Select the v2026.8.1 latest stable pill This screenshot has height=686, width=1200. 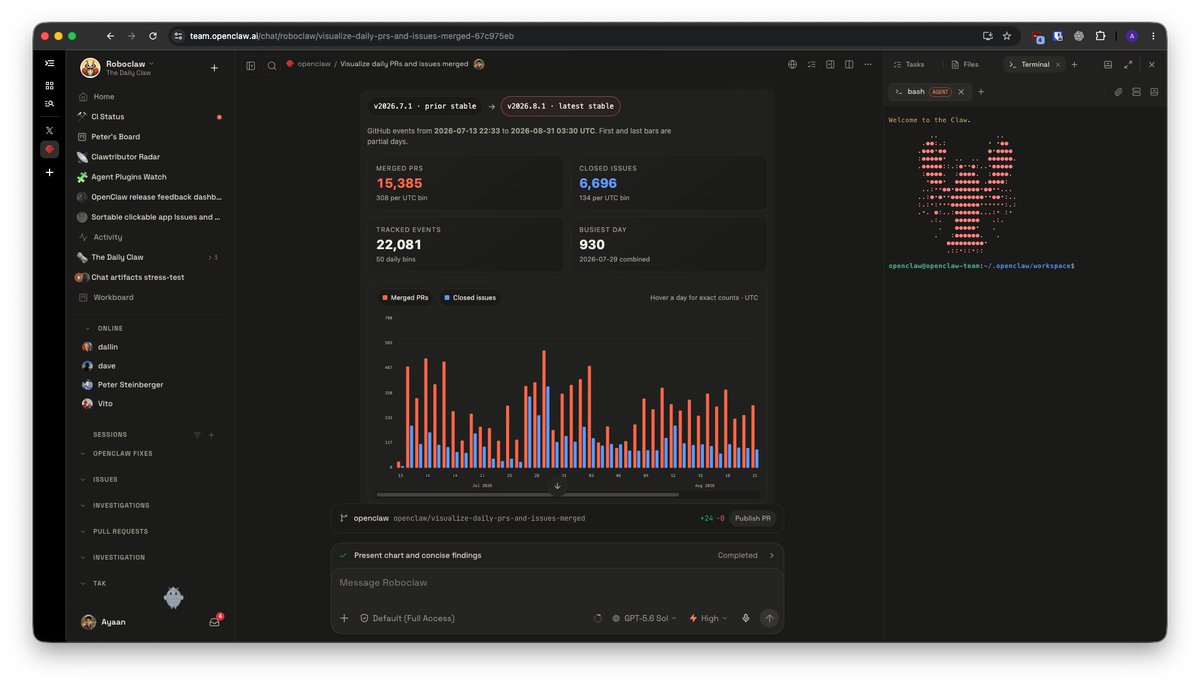tap(560, 106)
